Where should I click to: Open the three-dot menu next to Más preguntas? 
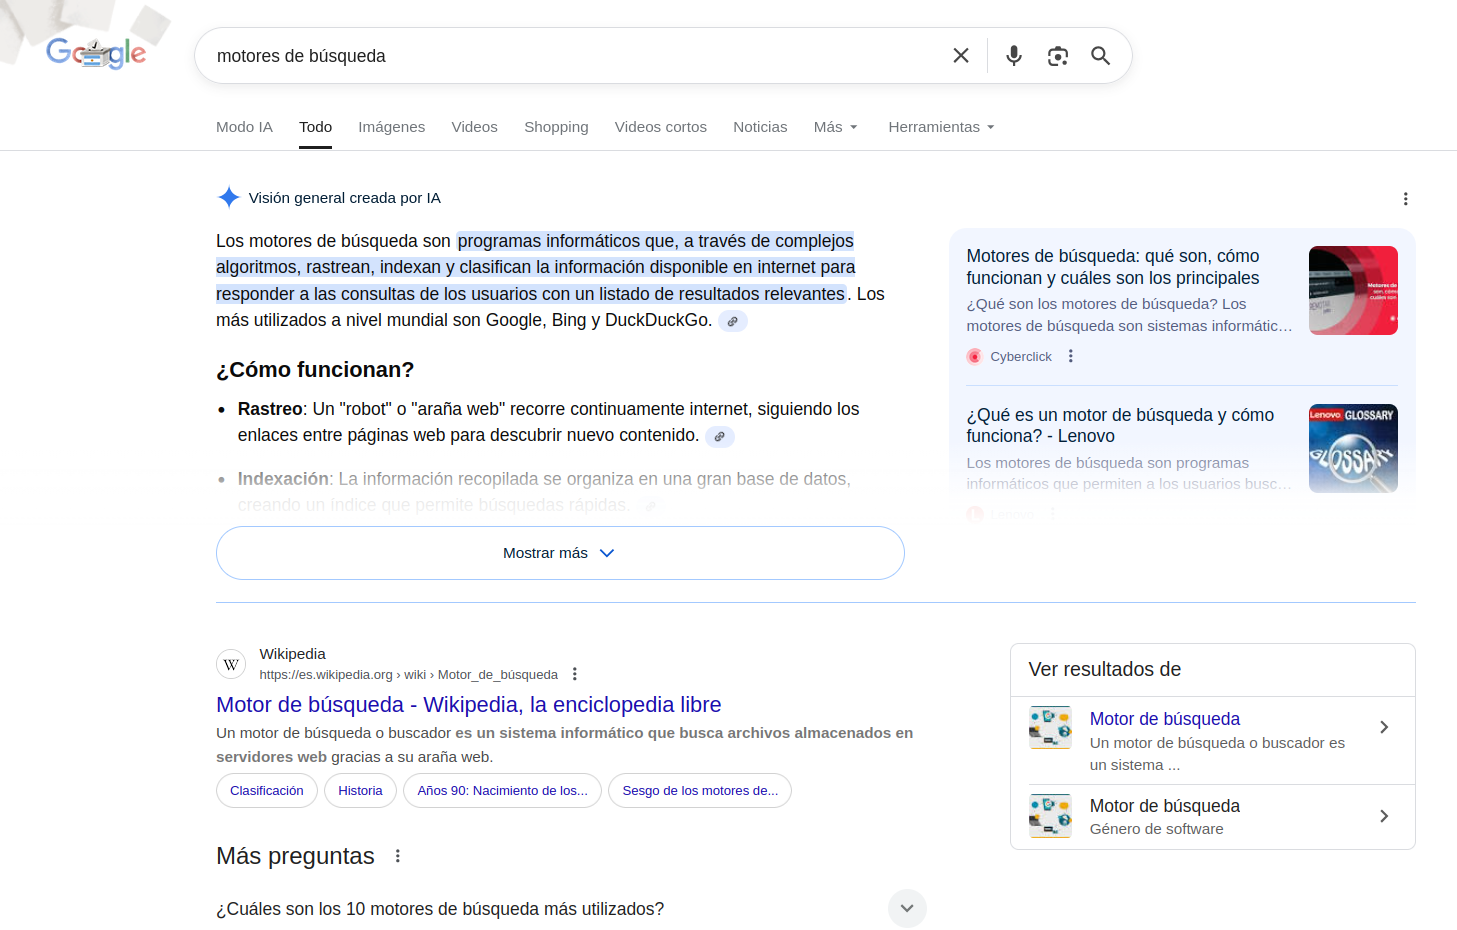click(397, 855)
